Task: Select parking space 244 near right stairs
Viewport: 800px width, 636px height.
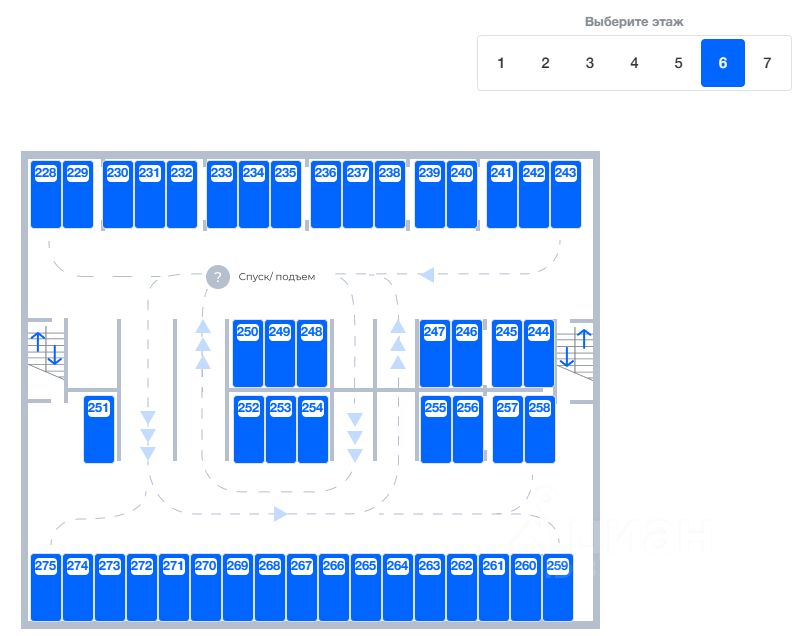Action: (539, 353)
